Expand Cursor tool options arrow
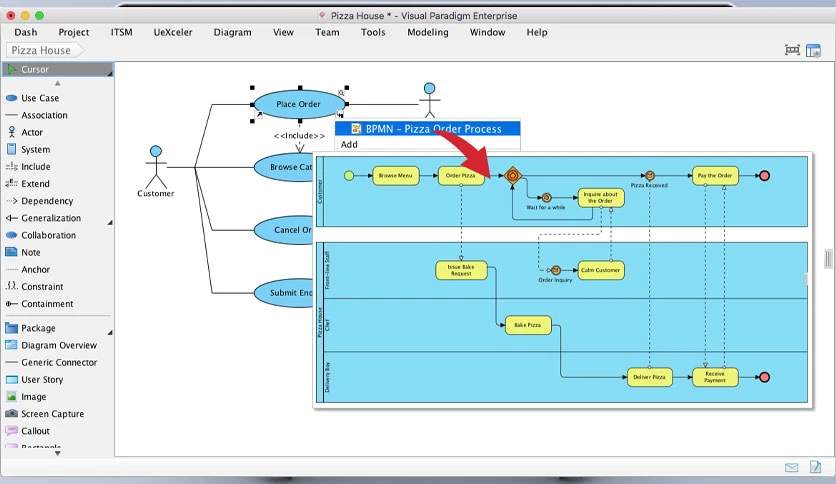The width and height of the screenshot is (836, 484). [x=110, y=74]
